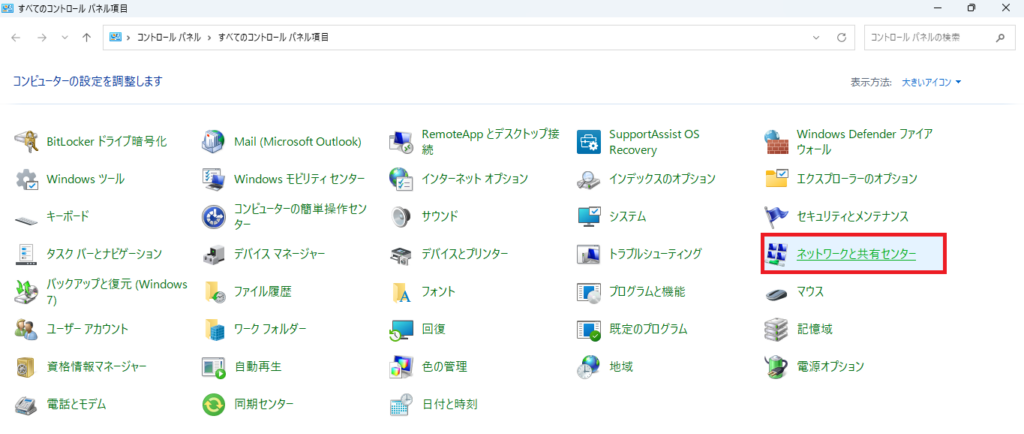Click the 資格情報マネージャー safe icon
Viewport: 1024px width, 434px height.
coord(27,367)
